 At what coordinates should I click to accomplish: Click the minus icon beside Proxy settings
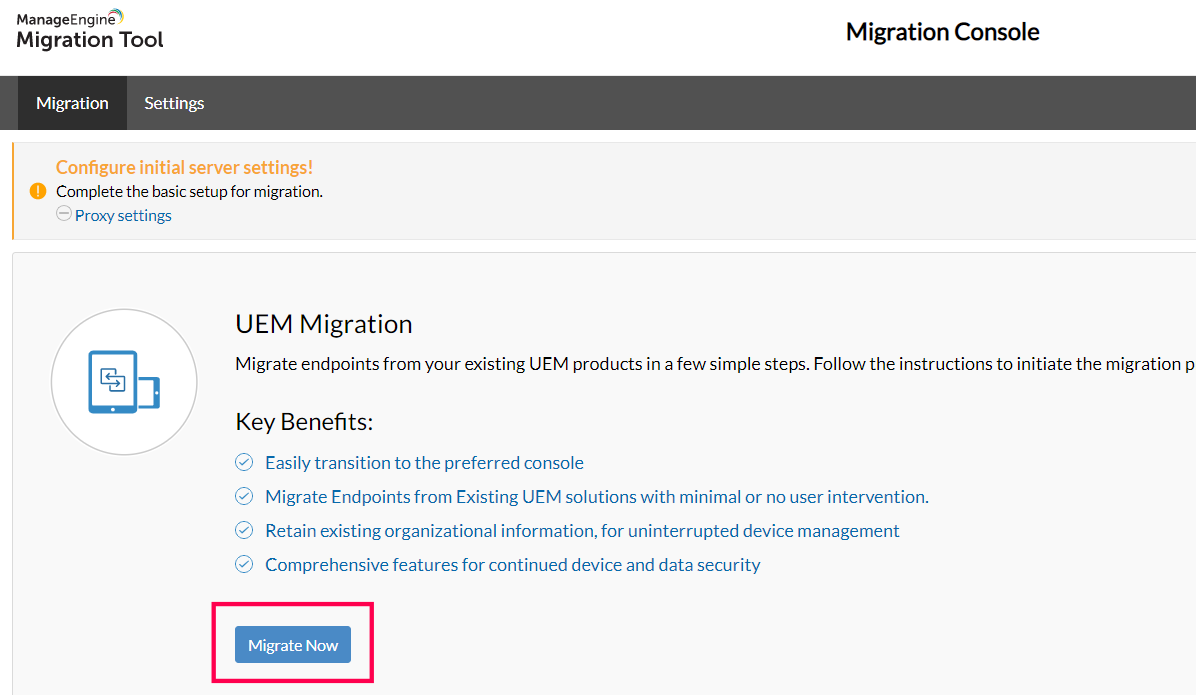(x=64, y=214)
